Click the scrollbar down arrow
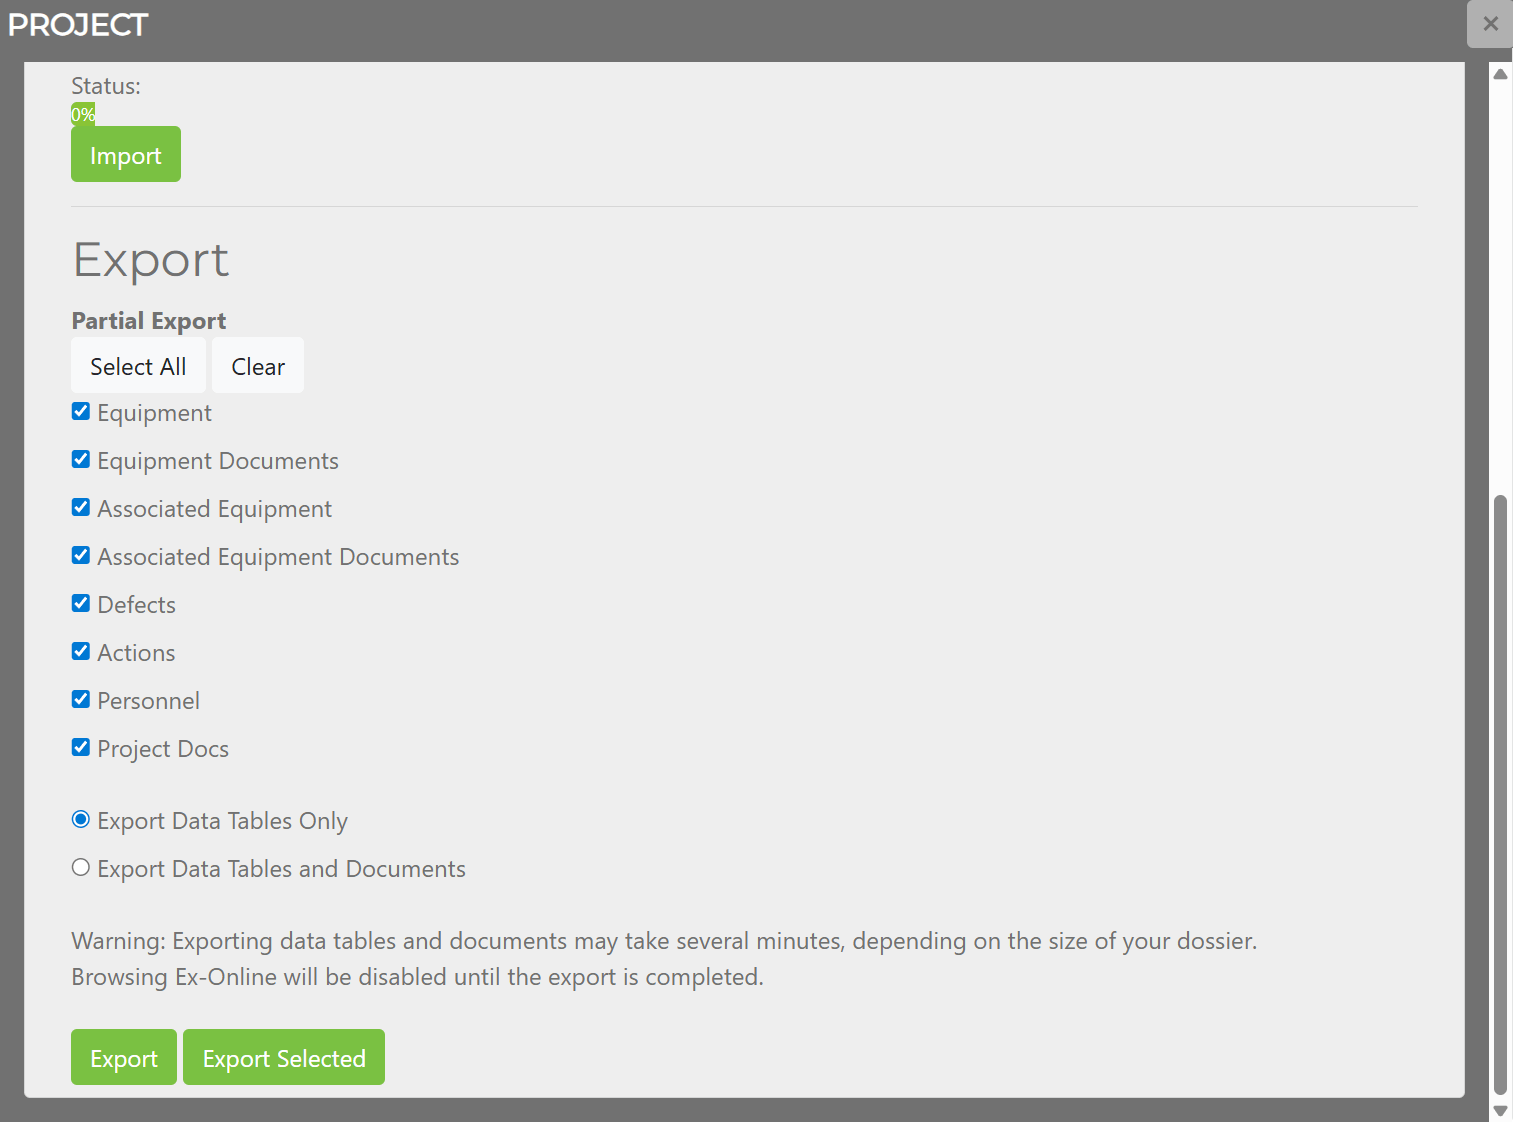 (1500, 1111)
